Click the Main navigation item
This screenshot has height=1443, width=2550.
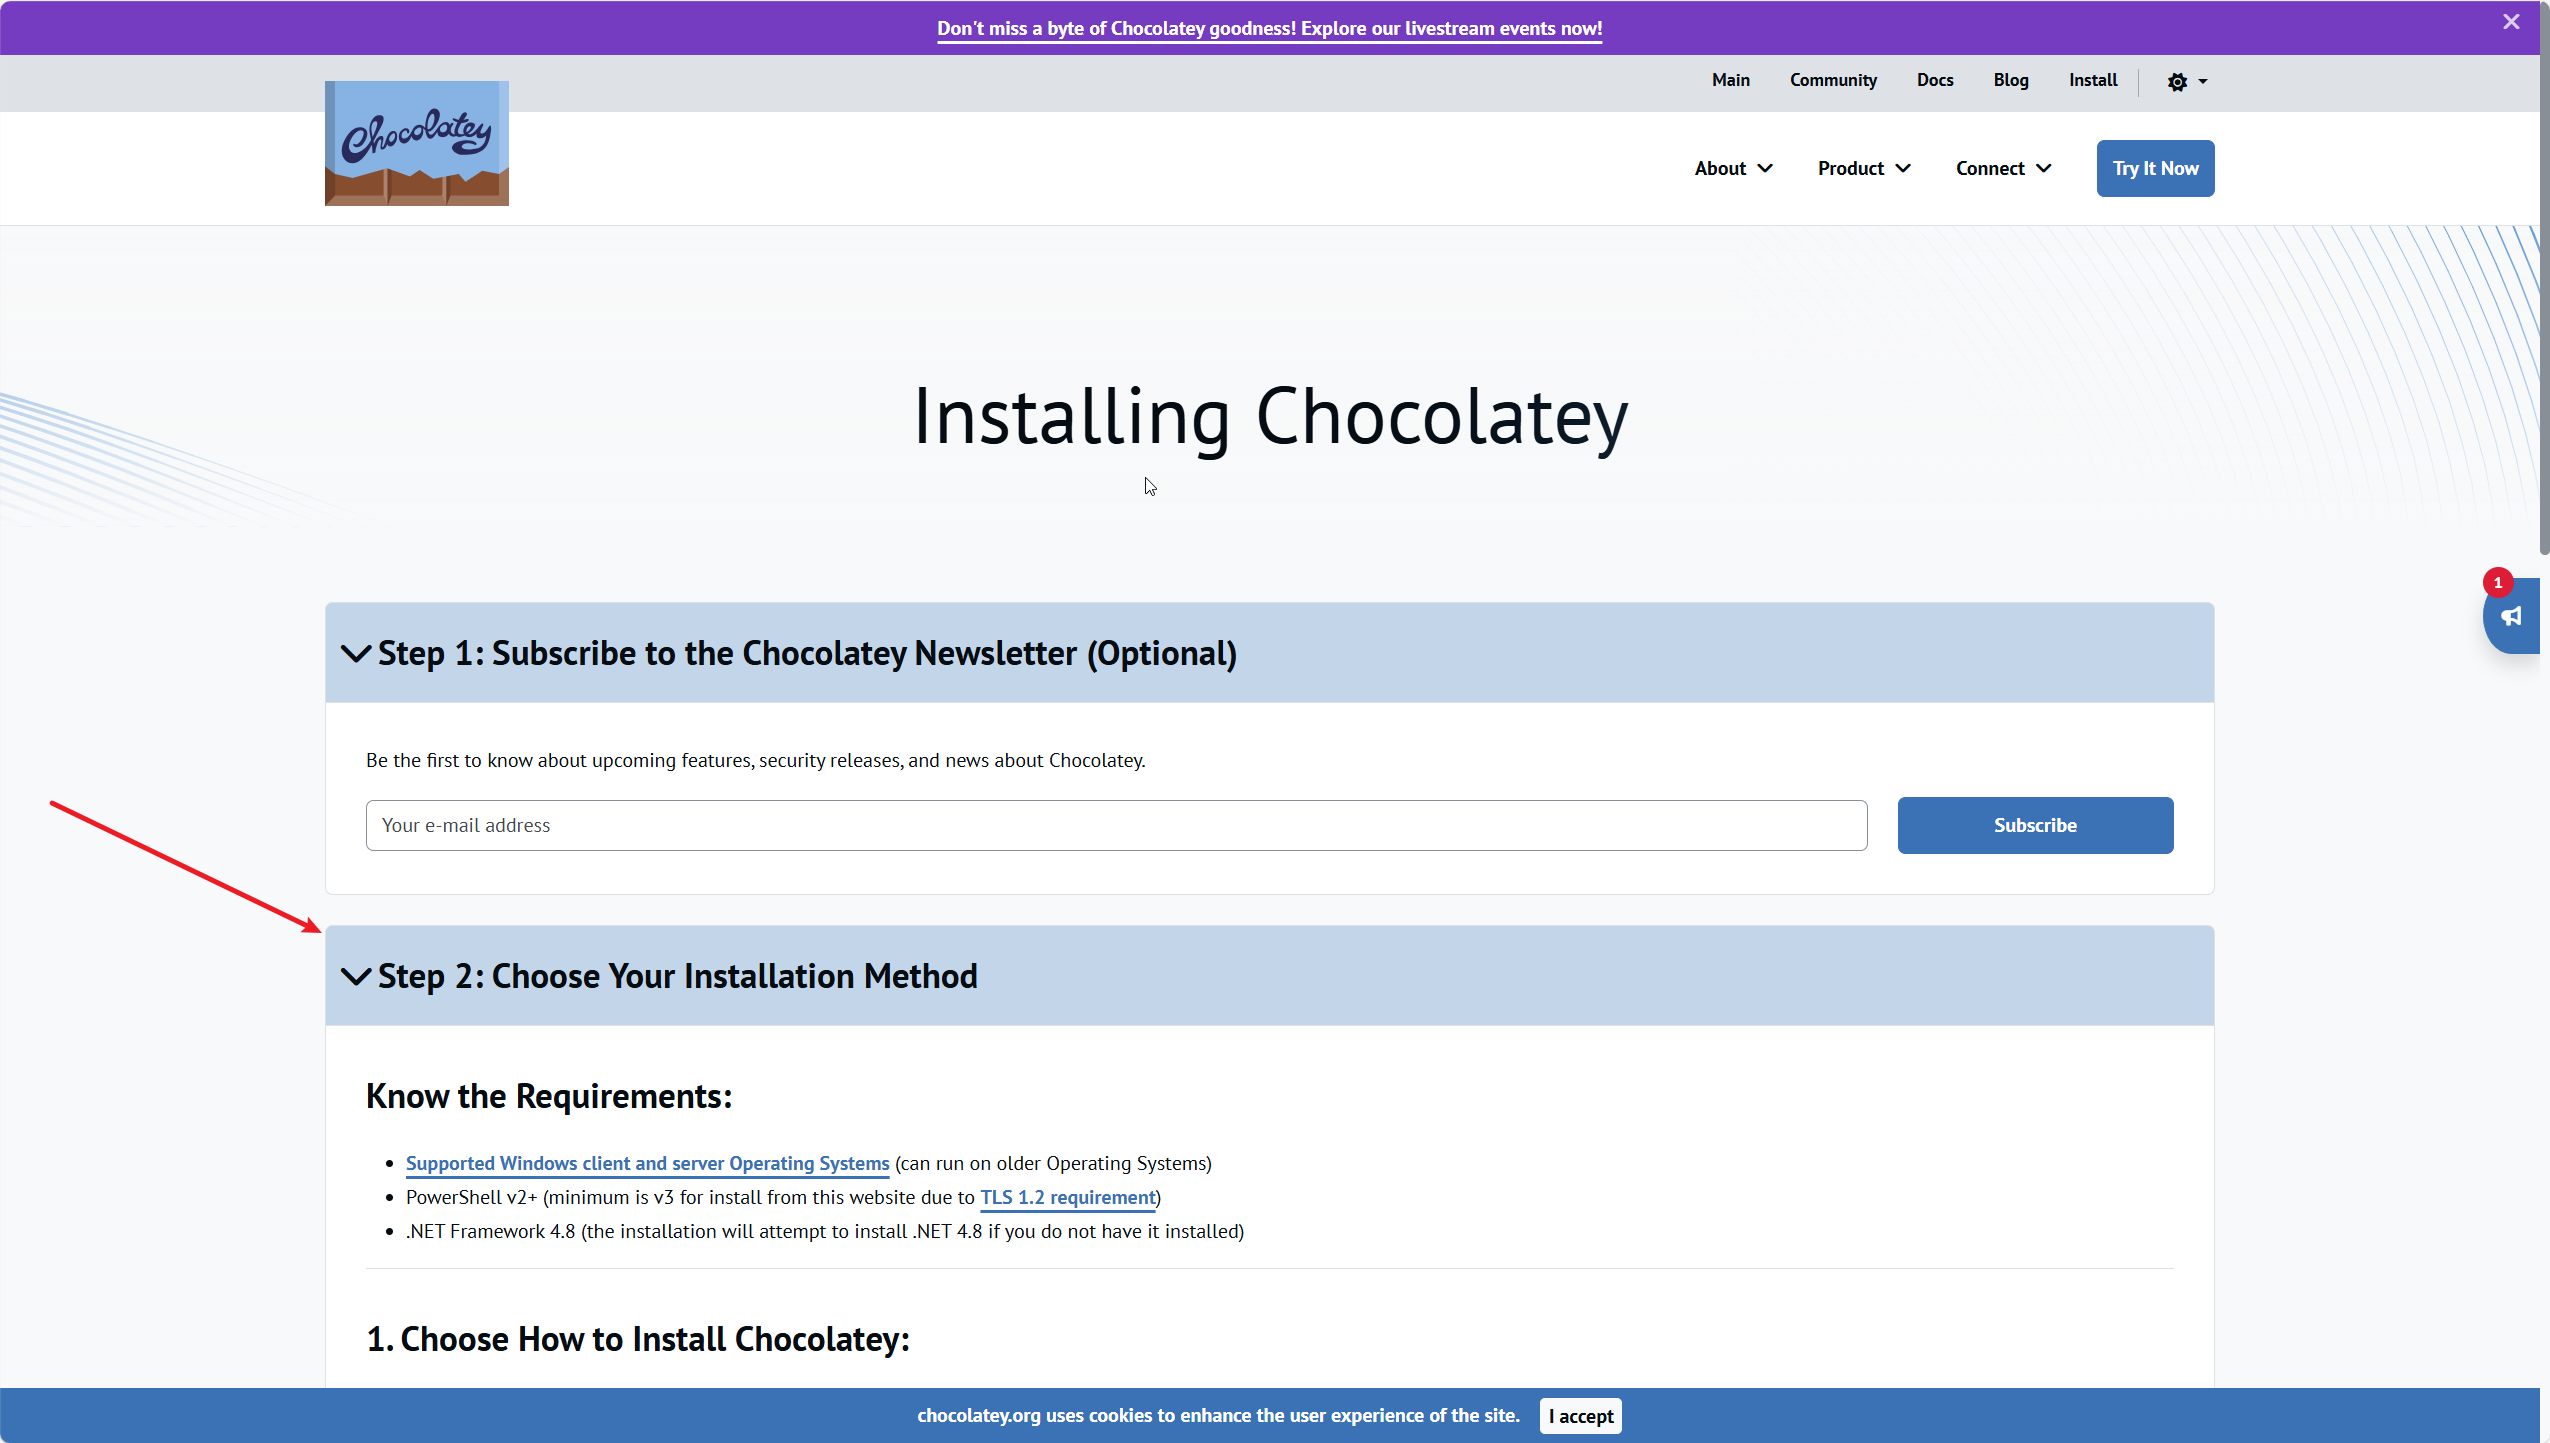[x=1730, y=80]
